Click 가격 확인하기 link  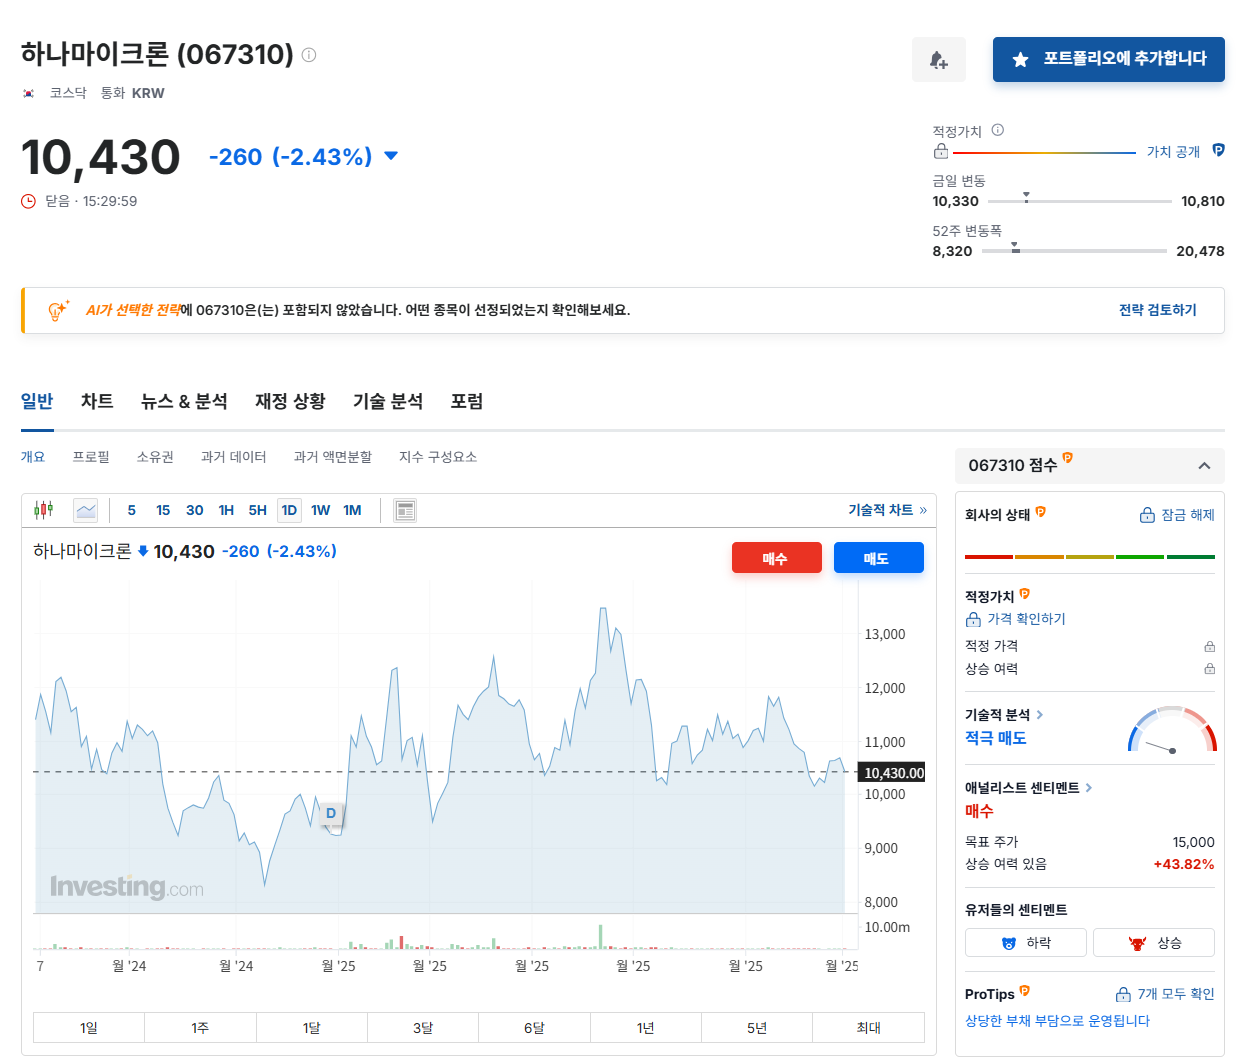point(1015,619)
